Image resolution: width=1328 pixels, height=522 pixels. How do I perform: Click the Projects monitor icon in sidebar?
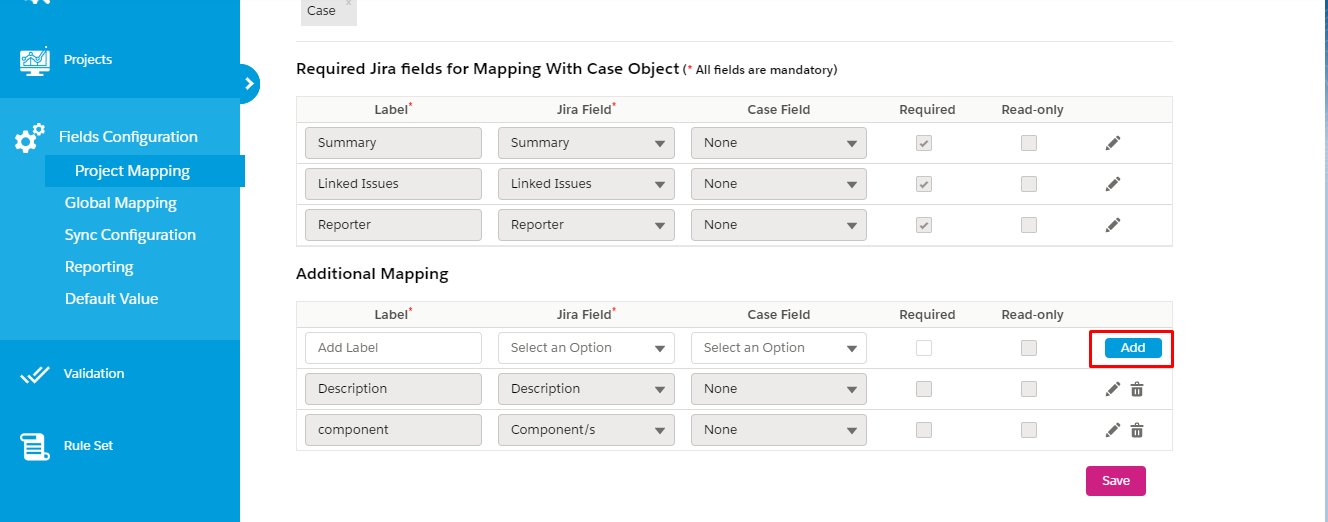coord(34,60)
